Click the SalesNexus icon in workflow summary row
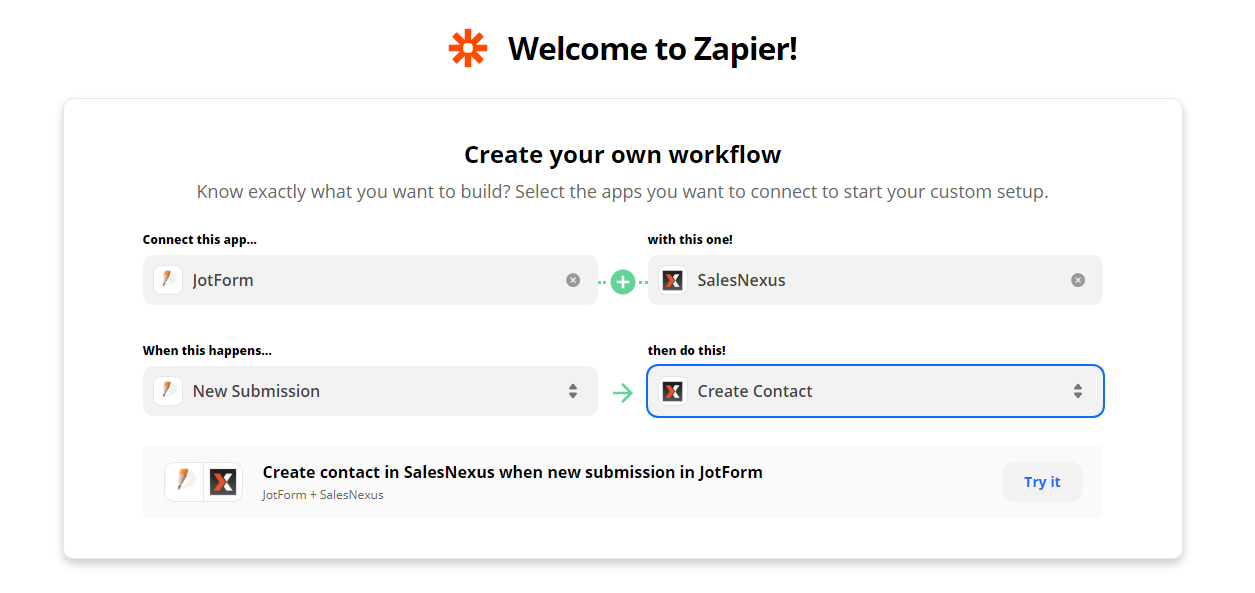The image size is (1255, 593). (x=223, y=482)
